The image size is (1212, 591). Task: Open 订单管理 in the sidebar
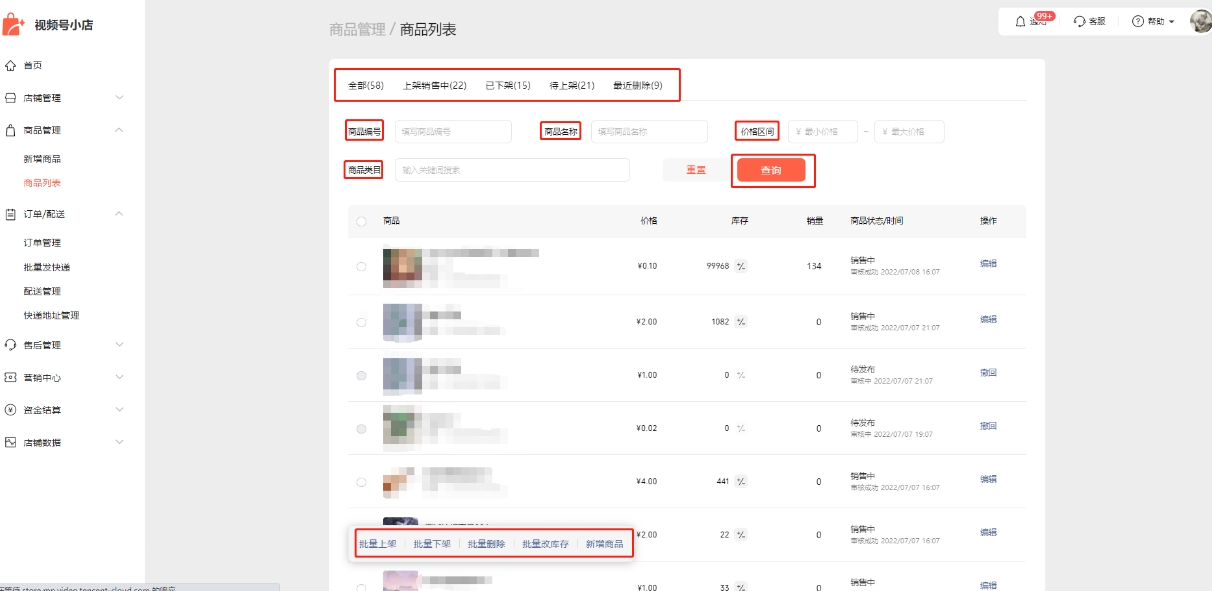[x=42, y=243]
